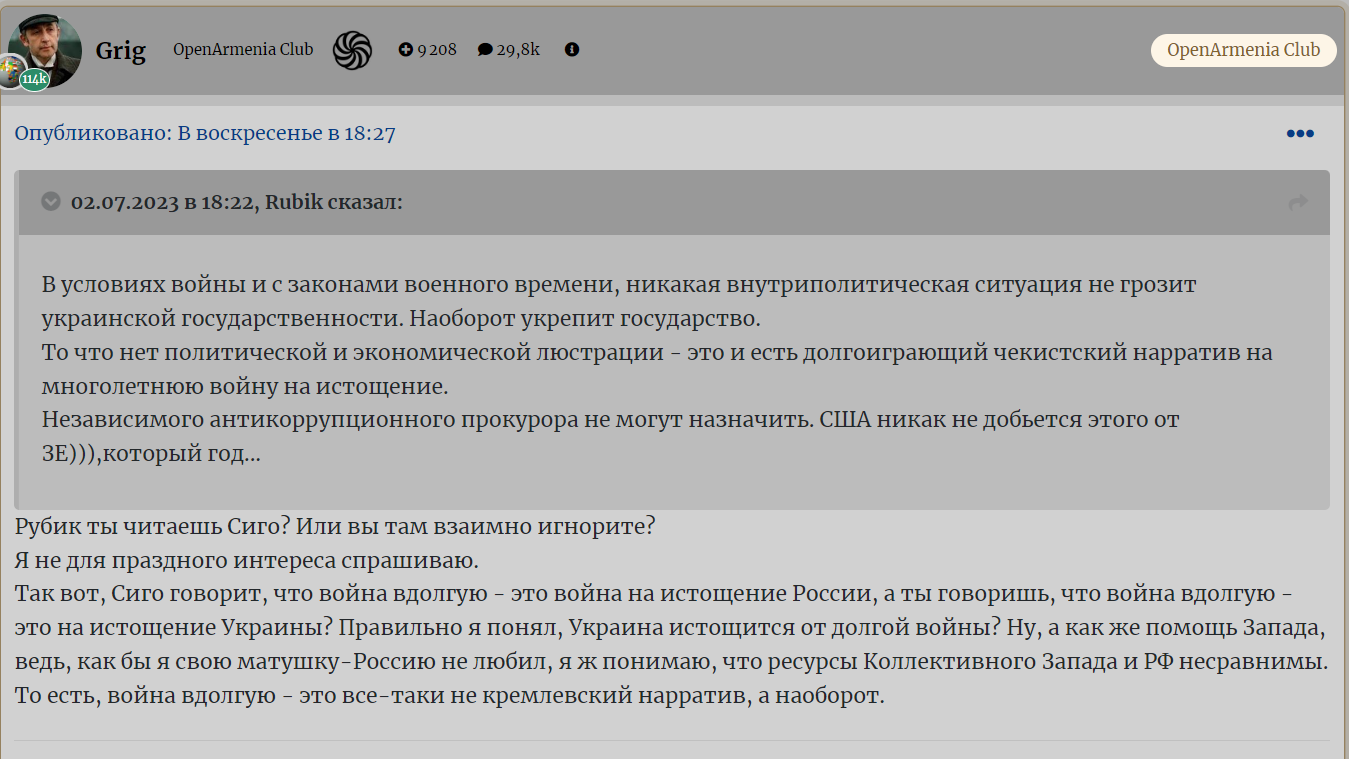The height and width of the screenshot is (759, 1349).
Task: Open the OpenArmenia Club tab label beside Grig
Action: click(242, 48)
